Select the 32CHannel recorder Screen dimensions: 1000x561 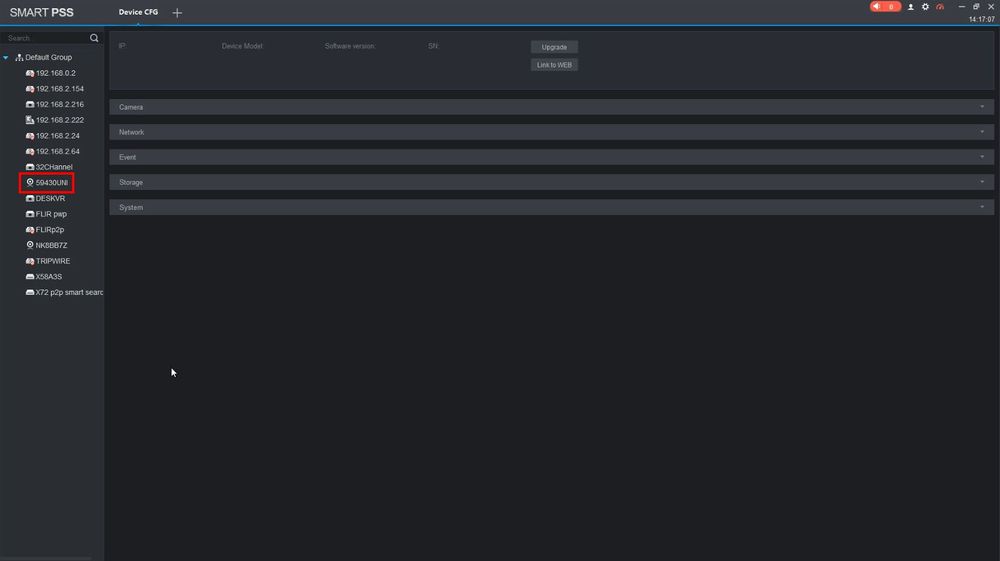point(49,167)
